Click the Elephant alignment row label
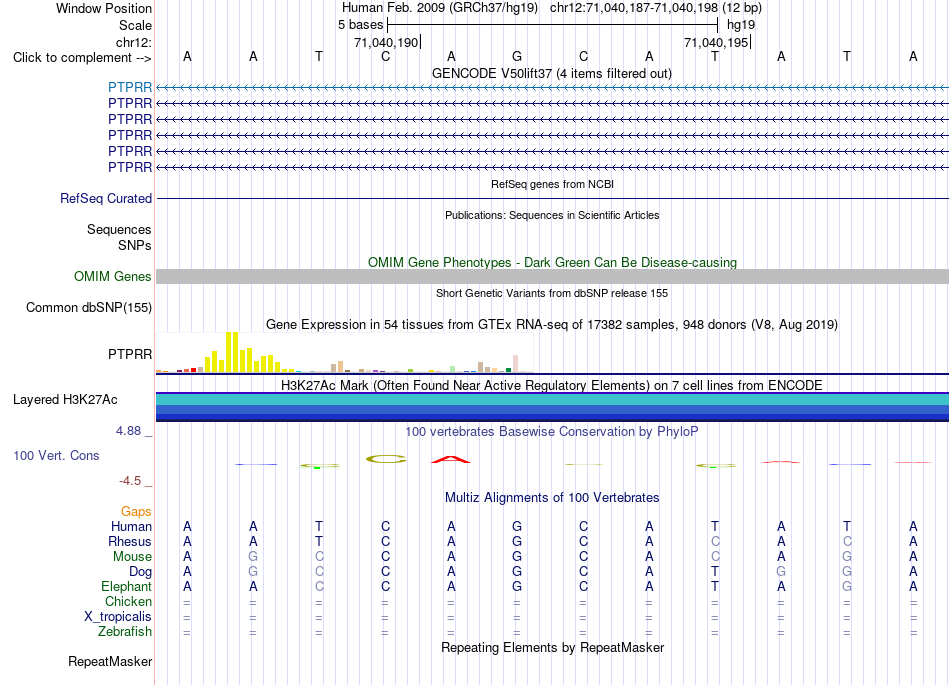The image size is (950, 685). (x=126, y=586)
